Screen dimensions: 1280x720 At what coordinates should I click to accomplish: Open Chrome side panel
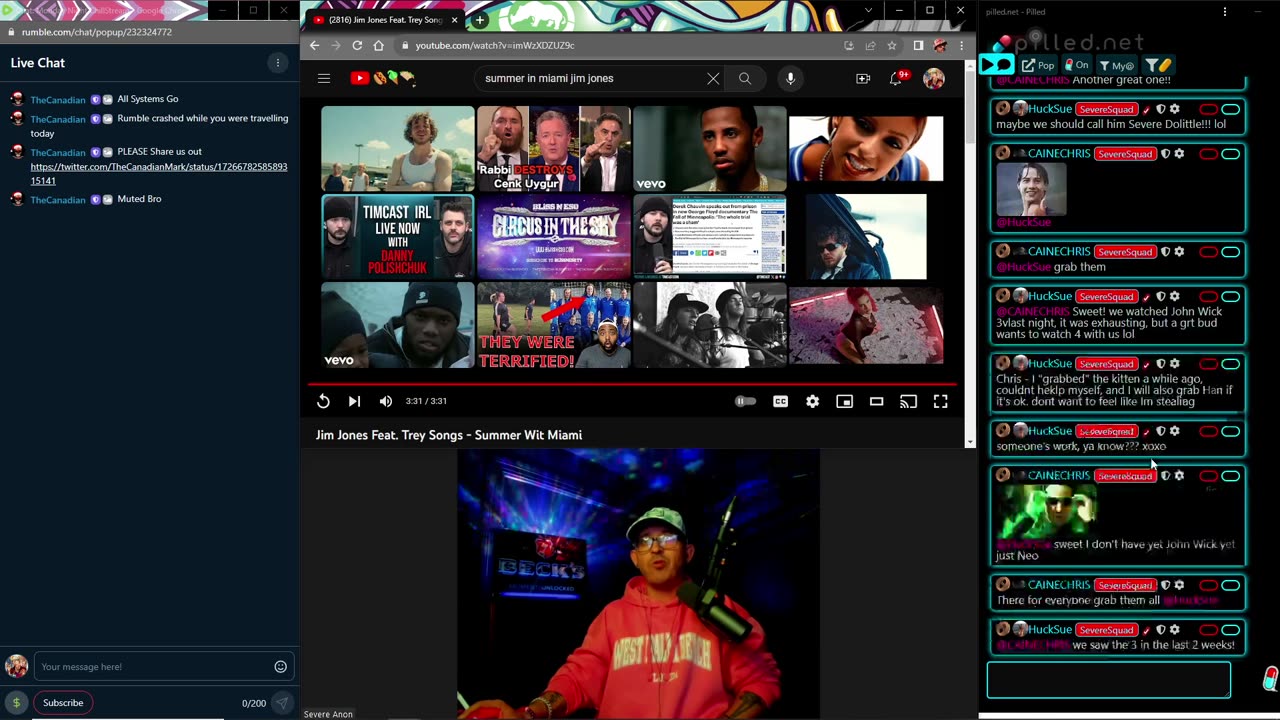pos(918,45)
